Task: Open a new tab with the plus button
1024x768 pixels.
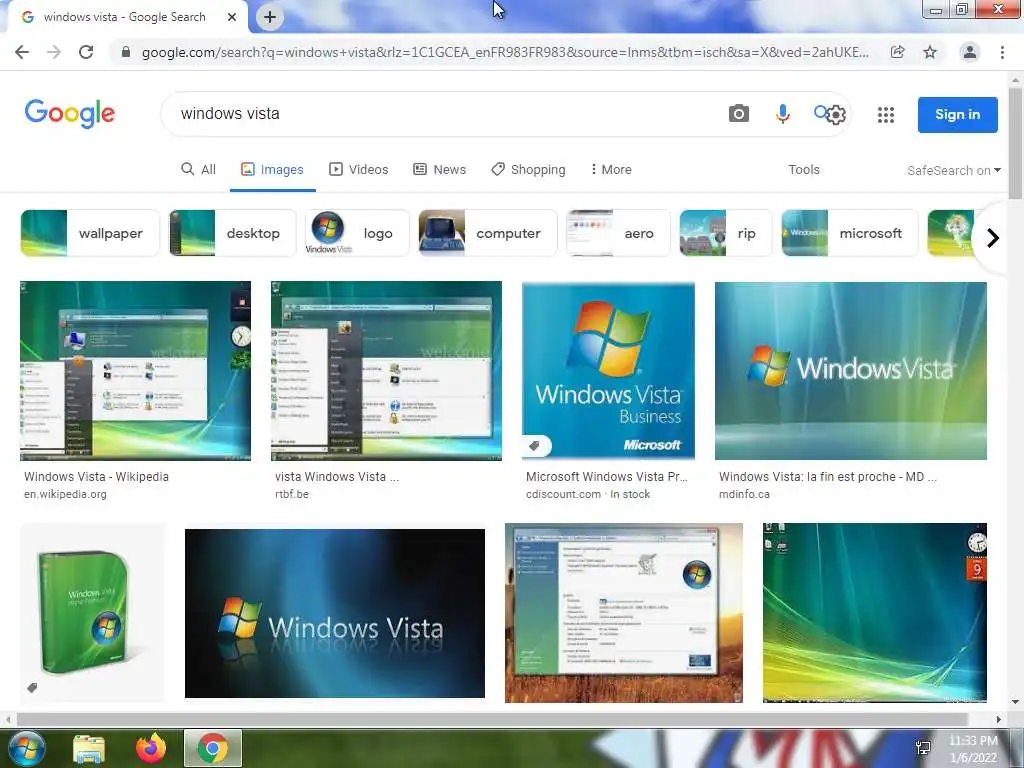Action: (x=270, y=18)
